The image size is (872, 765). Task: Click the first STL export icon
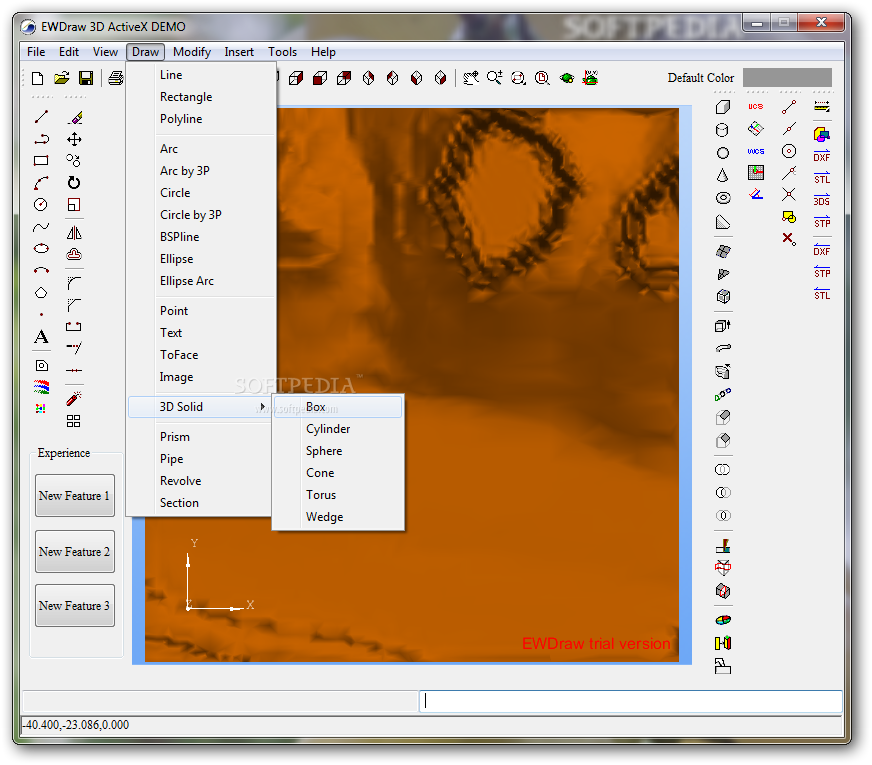coord(822,178)
